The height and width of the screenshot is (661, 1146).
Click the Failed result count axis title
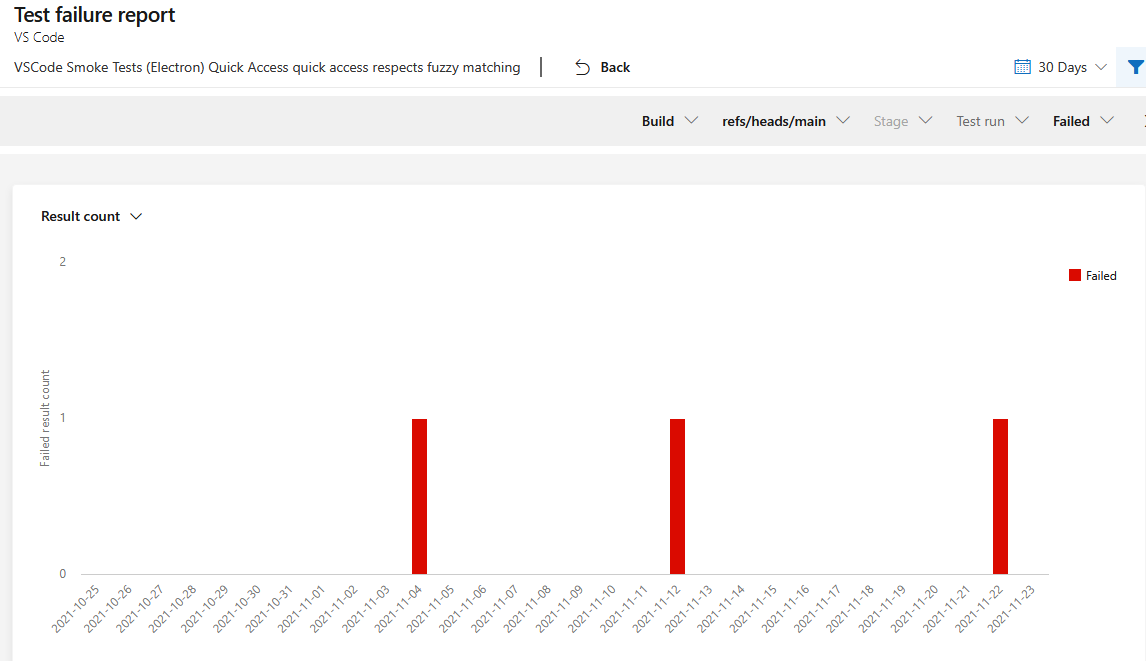click(x=45, y=418)
